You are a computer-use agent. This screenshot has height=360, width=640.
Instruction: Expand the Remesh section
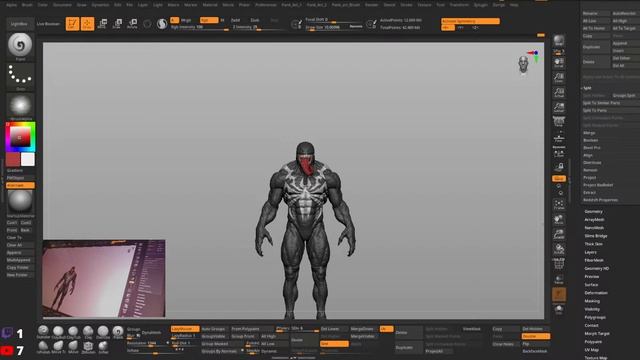(590, 170)
